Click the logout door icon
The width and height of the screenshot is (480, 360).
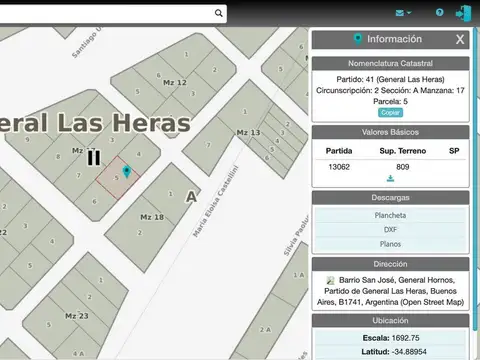tap(464, 13)
